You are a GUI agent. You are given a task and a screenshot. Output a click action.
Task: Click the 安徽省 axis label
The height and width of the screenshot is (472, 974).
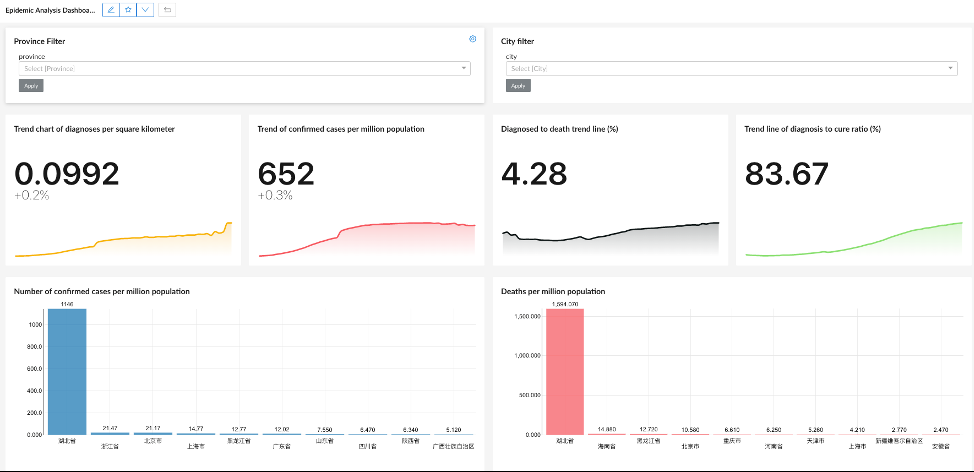(x=942, y=446)
